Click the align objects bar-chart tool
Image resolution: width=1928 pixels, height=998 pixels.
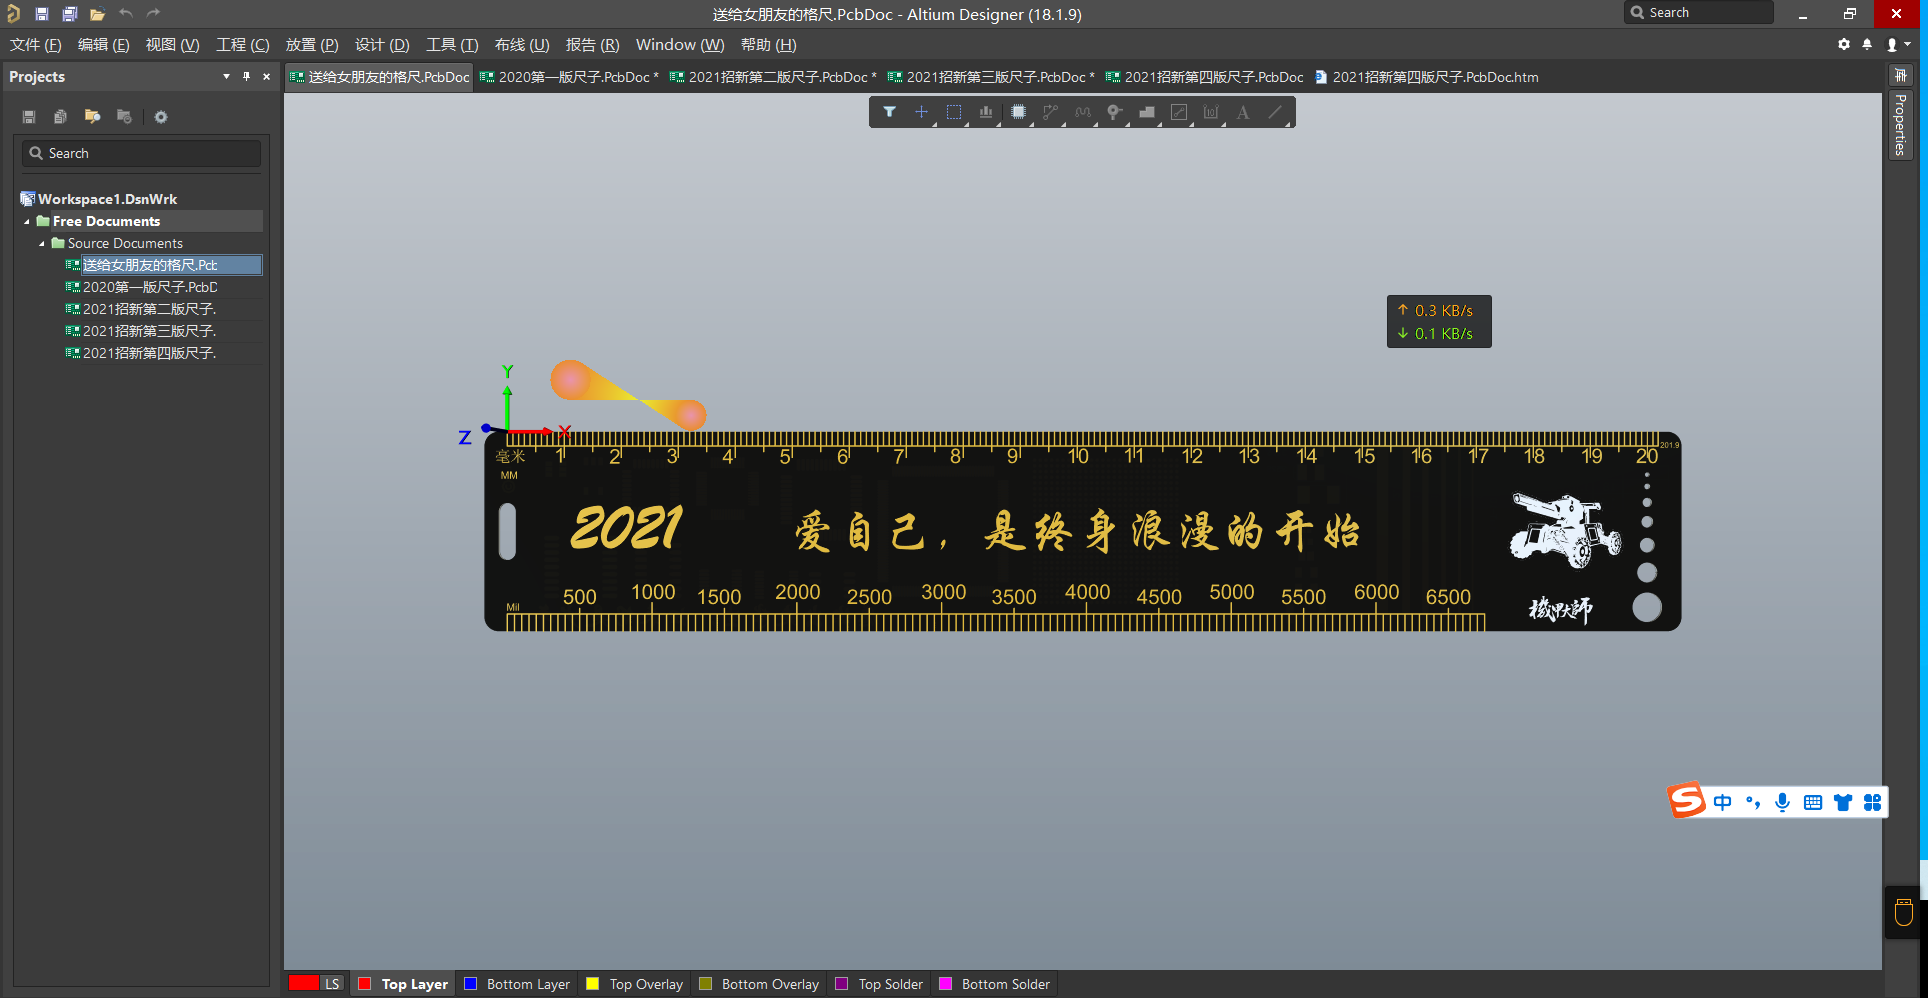point(986,112)
